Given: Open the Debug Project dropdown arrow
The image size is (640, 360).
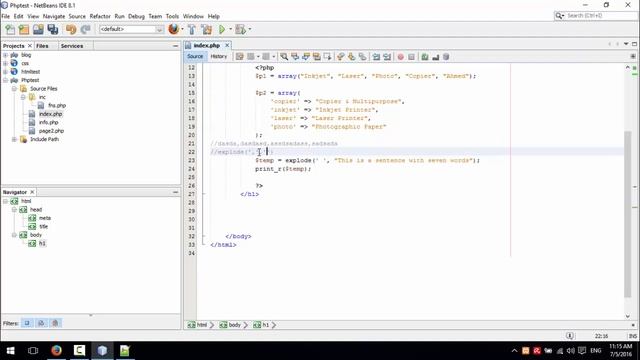Looking at the screenshot, I should click(250, 29).
